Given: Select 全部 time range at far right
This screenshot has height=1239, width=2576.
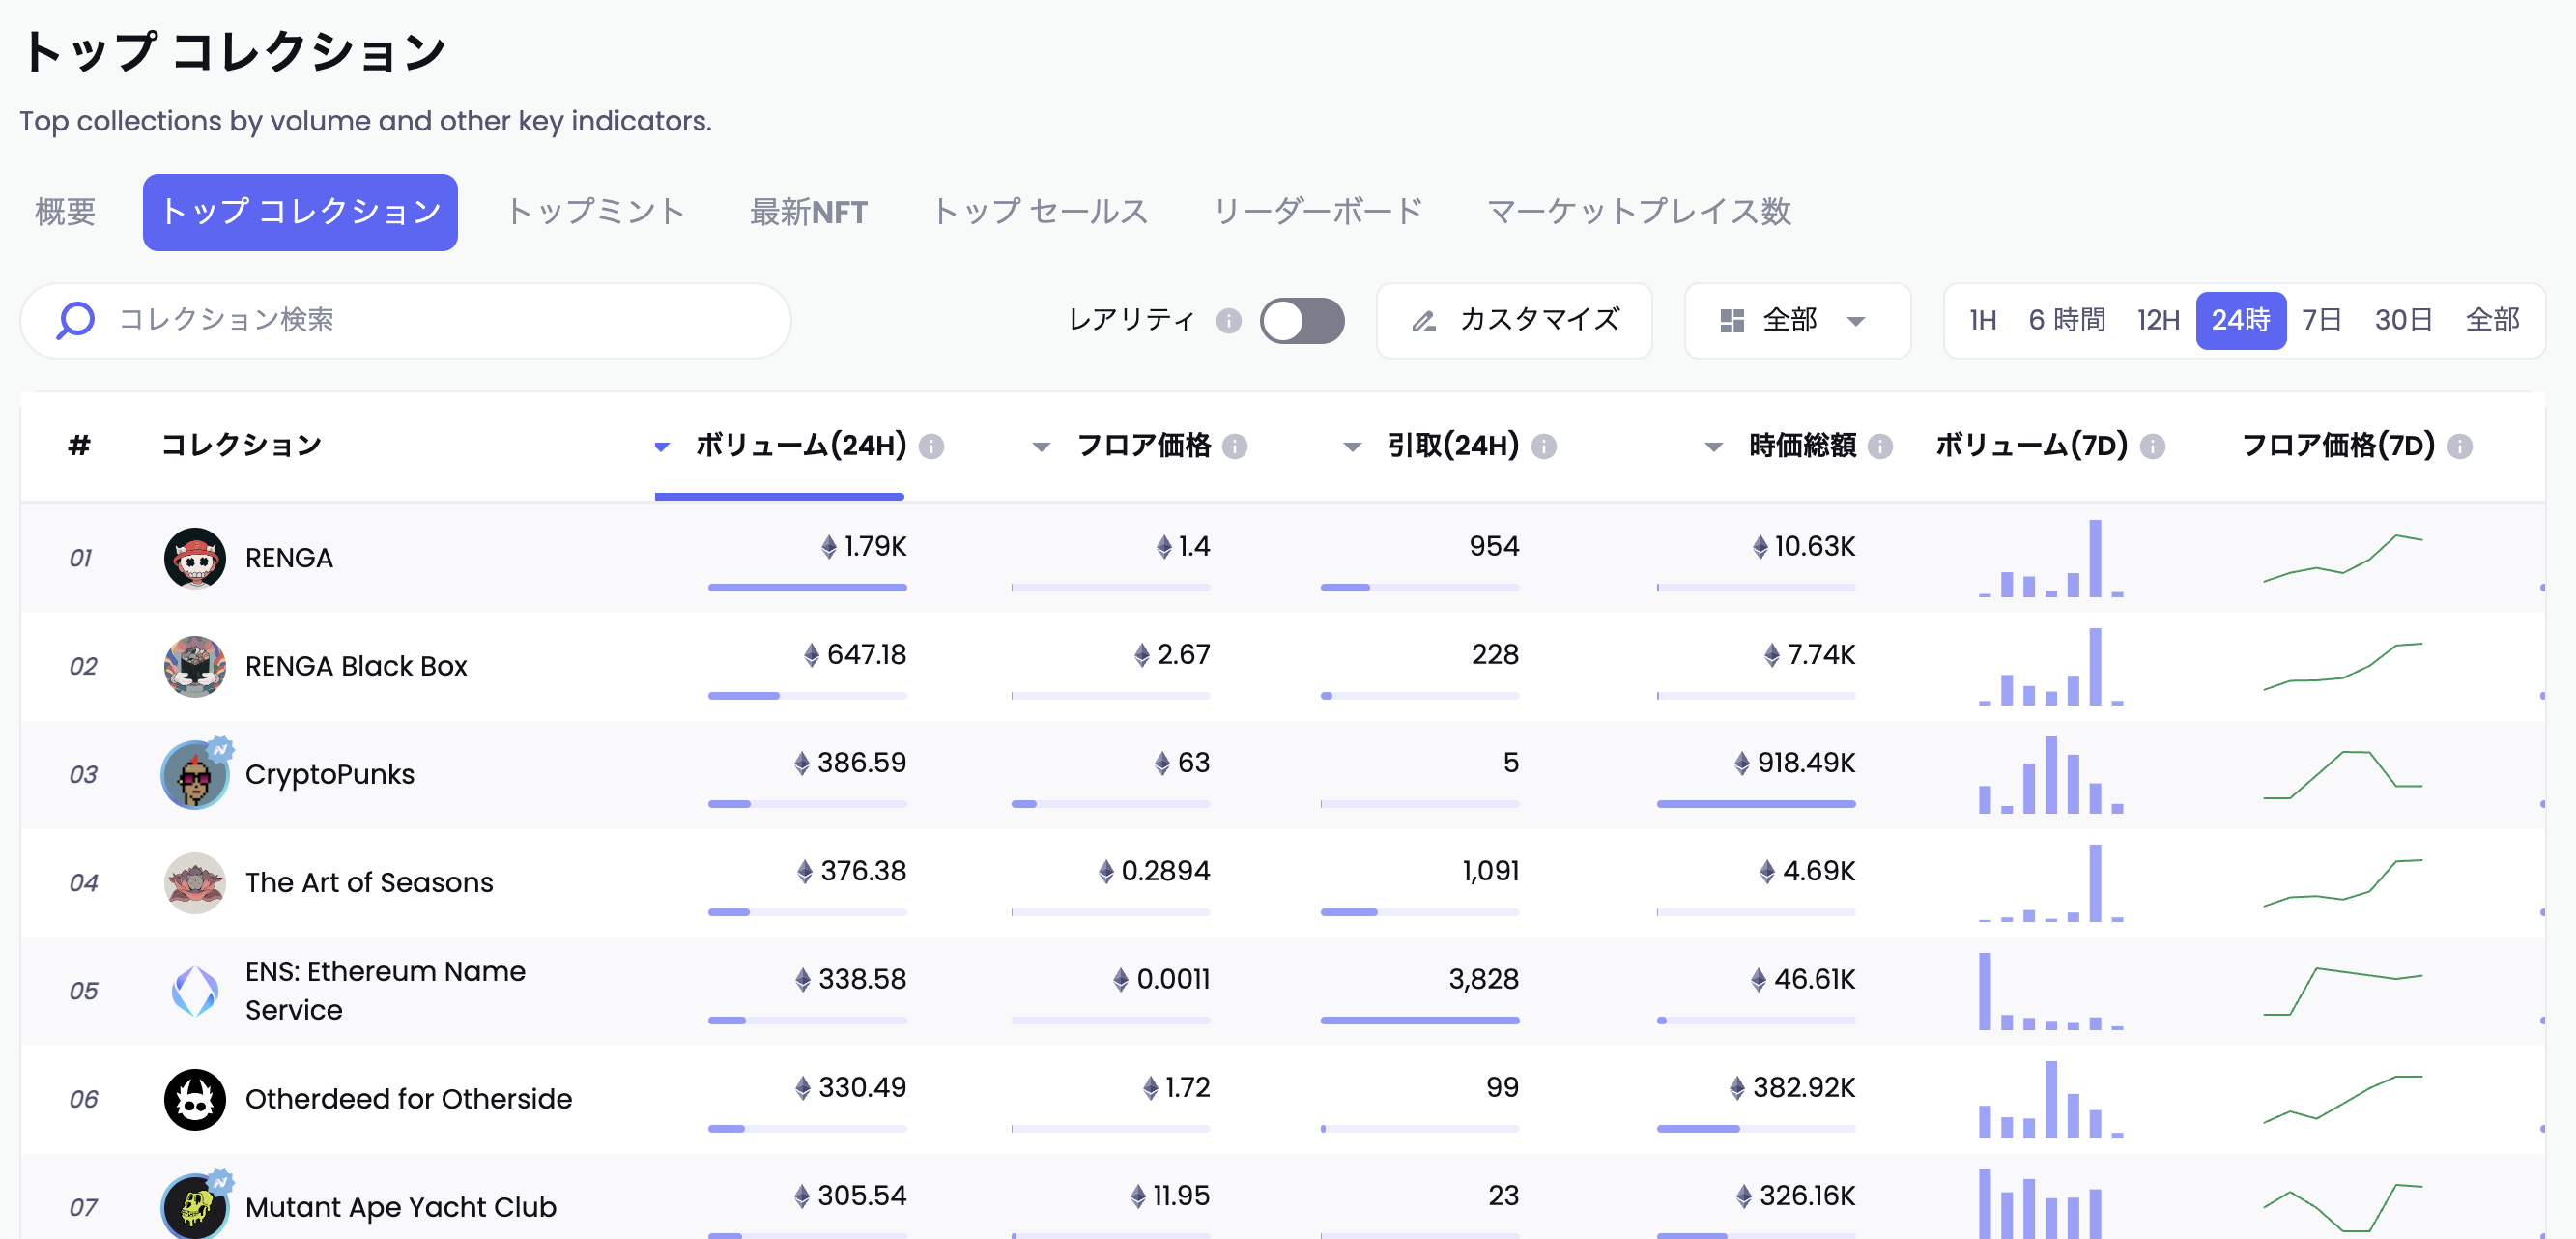Looking at the screenshot, I should (2491, 321).
